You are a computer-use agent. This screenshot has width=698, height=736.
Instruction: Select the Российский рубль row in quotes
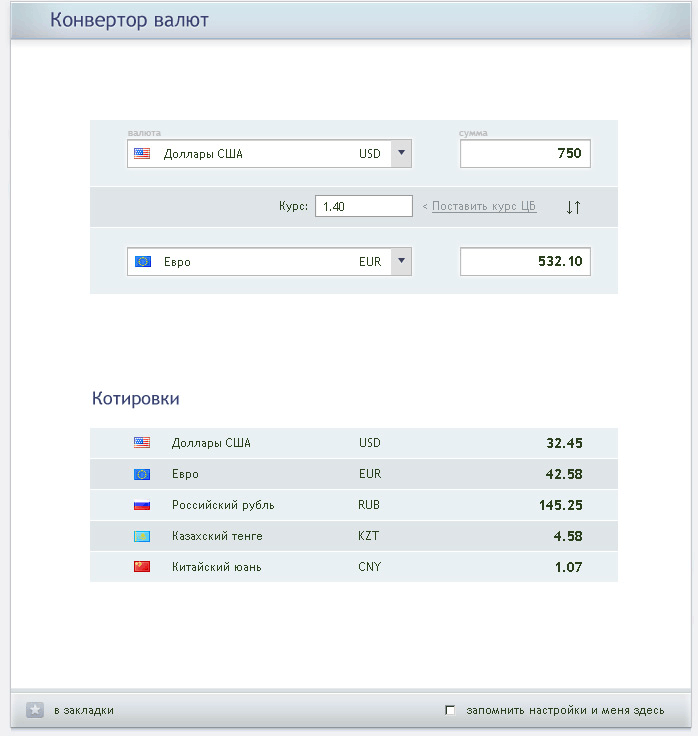353,505
